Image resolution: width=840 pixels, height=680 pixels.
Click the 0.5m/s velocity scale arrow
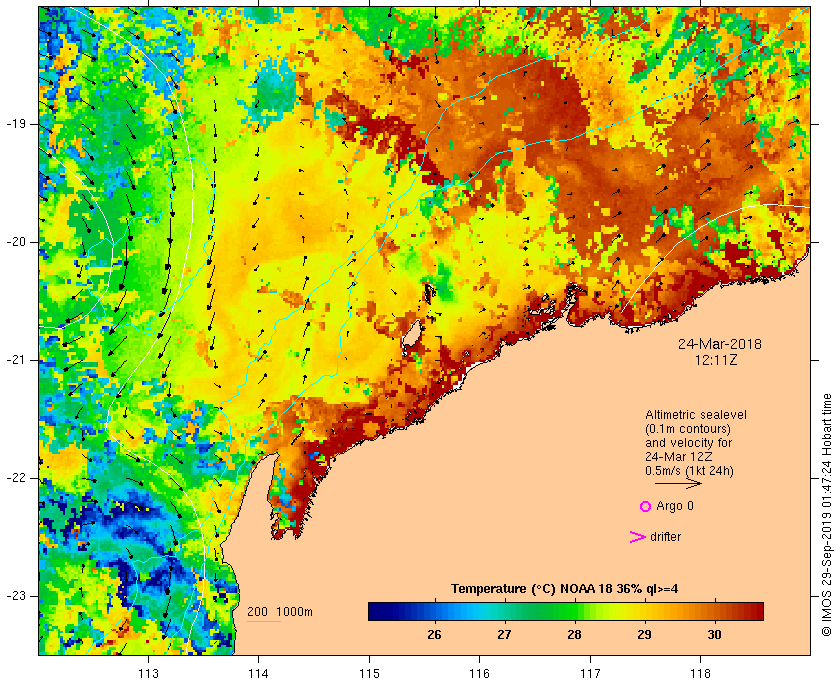[x=678, y=483]
